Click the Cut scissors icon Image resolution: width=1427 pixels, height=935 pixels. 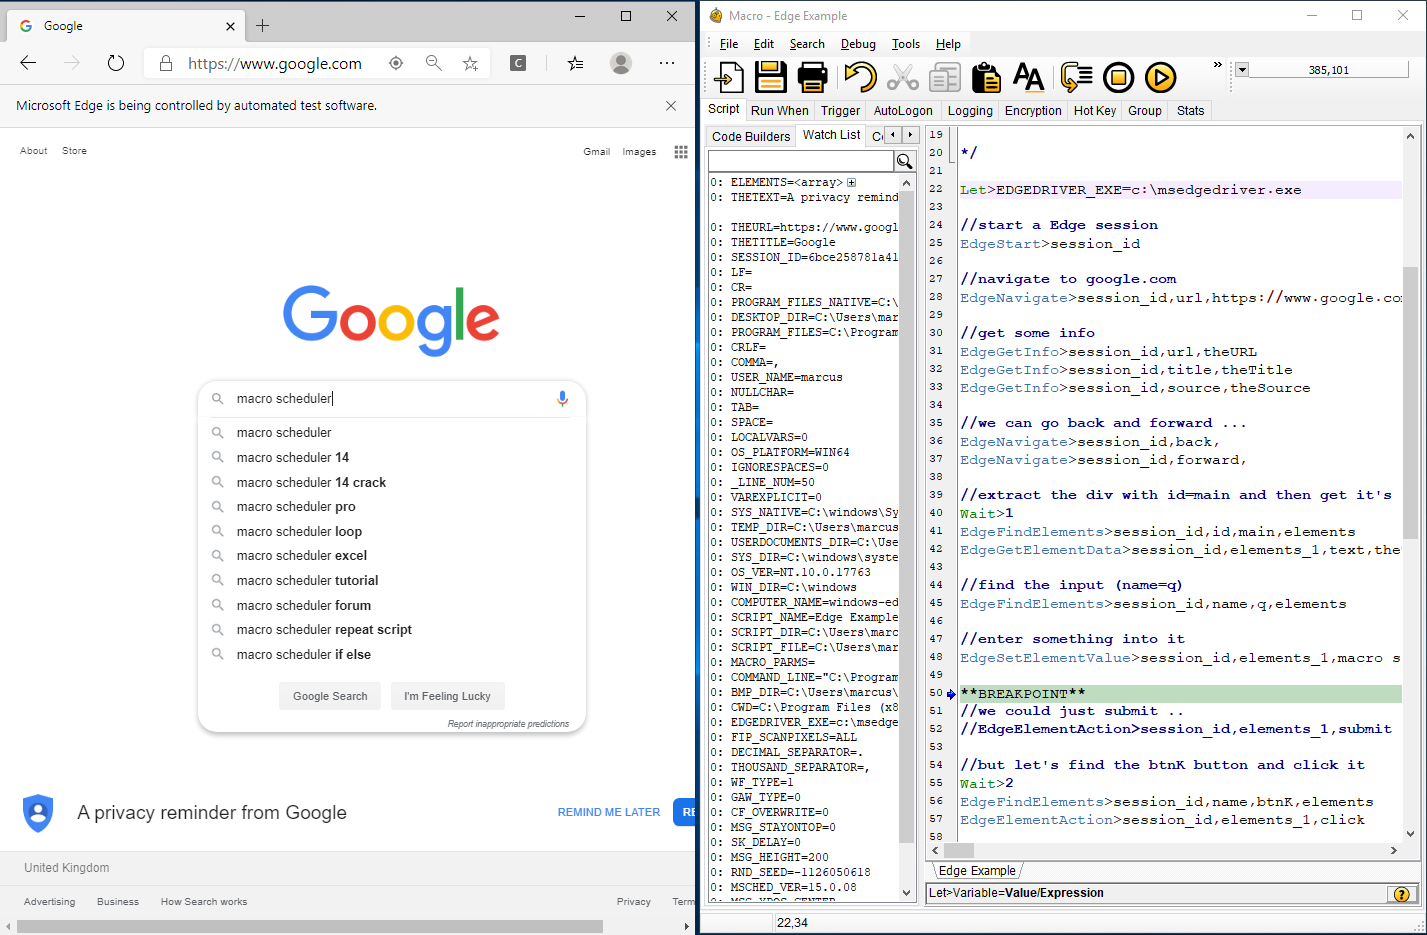(902, 77)
